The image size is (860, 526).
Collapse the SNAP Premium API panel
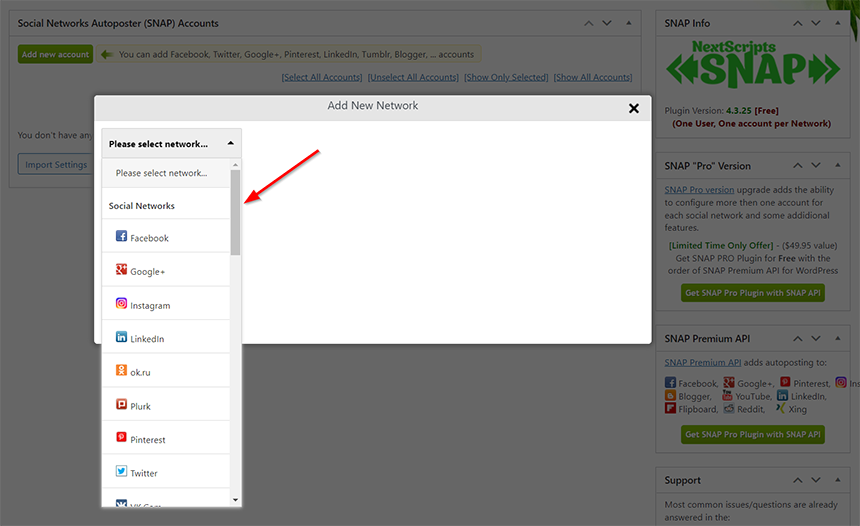click(838, 338)
